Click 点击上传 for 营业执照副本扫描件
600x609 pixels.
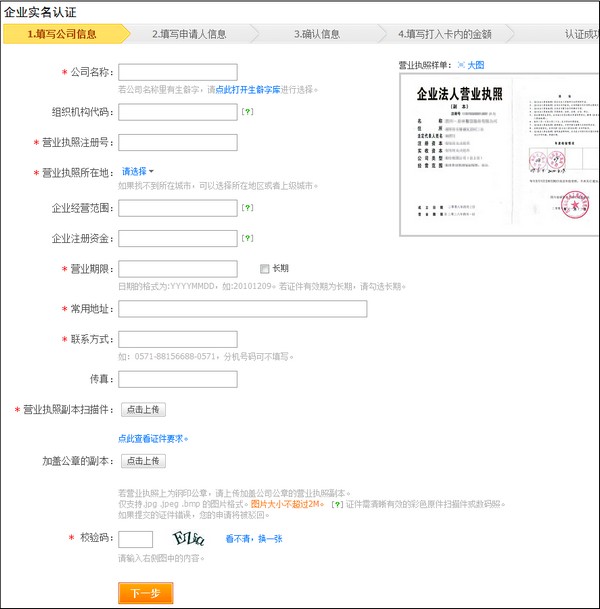tap(143, 409)
